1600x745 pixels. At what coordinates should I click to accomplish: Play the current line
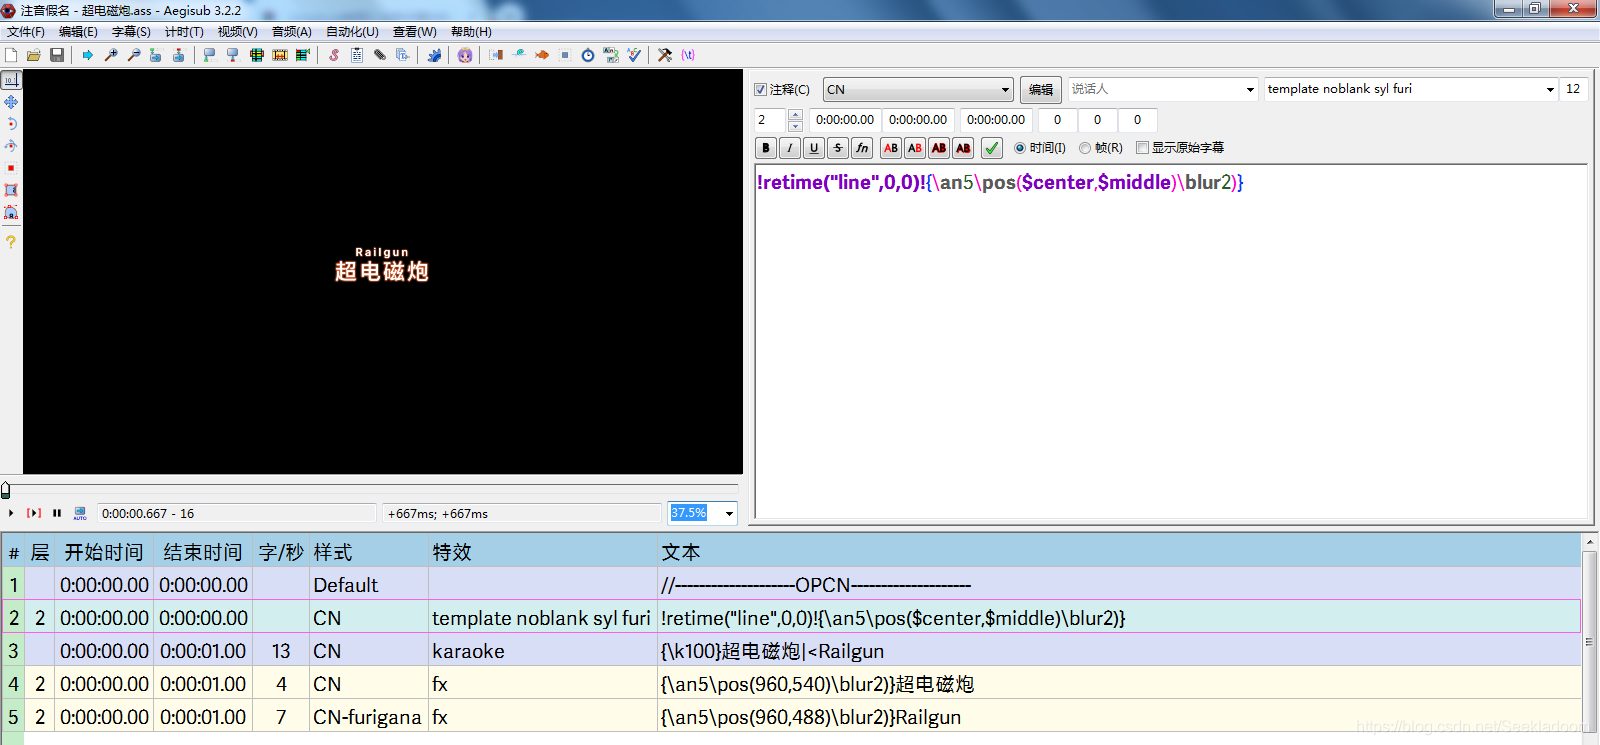(34, 513)
